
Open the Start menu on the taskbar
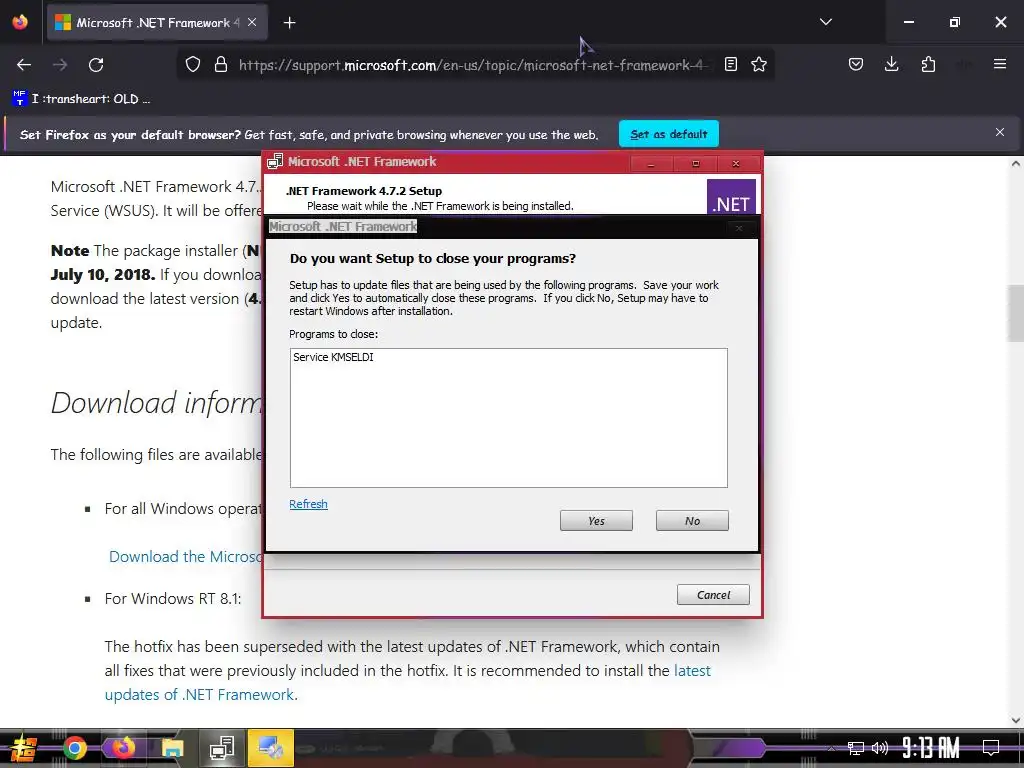pos(22,748)
